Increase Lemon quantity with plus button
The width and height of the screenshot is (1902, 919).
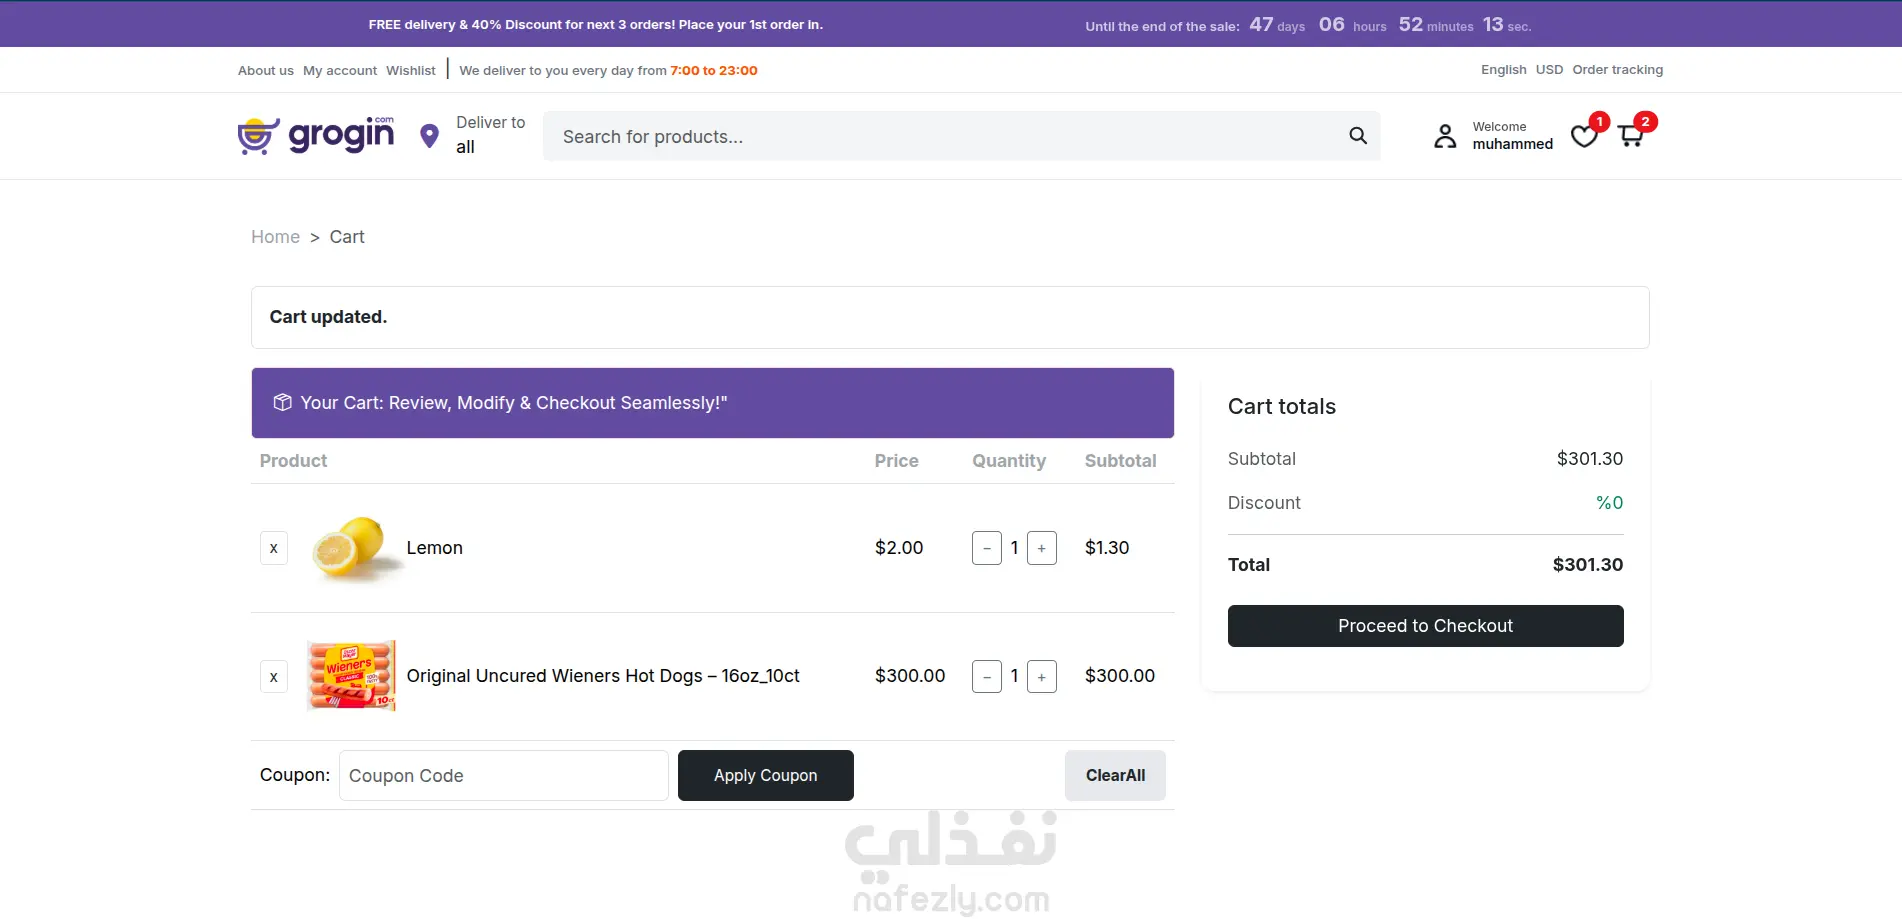click(x=1041, y=548)
